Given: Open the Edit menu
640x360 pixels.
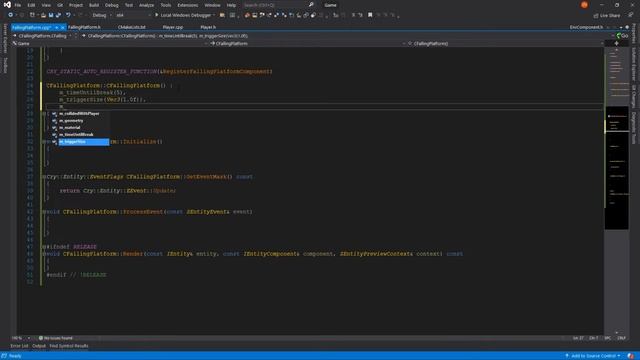Looking at the screenshot, I should pyautogui.click(x=31, y=5).
